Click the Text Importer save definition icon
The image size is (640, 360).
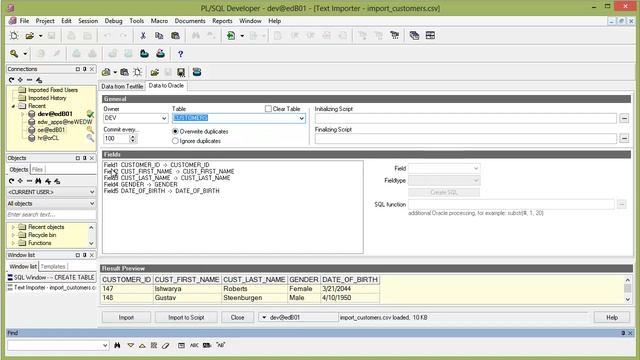point(181,72)
